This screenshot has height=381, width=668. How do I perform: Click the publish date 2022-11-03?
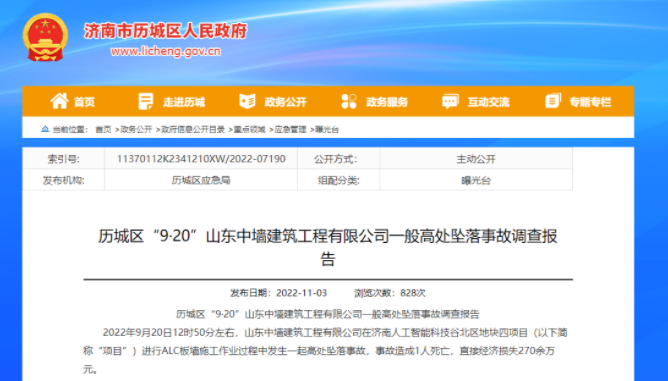pyautogui.click(x=301, y=293)
